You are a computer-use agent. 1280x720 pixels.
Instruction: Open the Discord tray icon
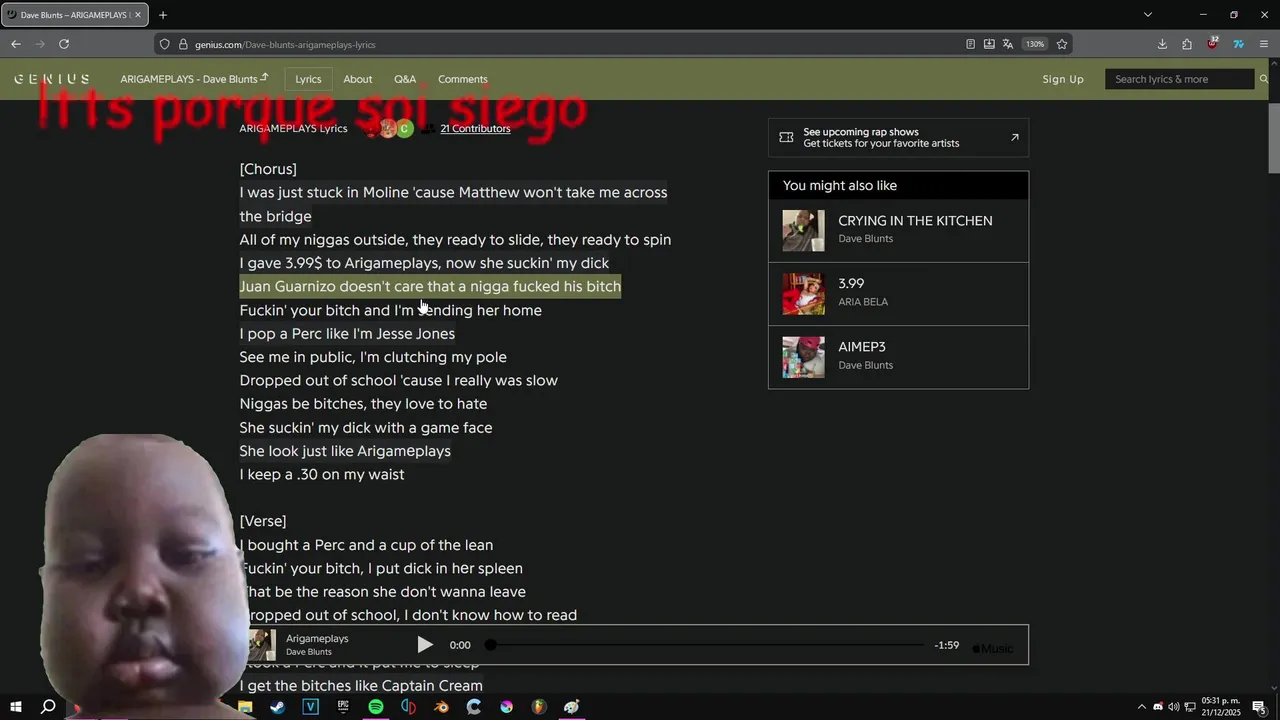1158,707
